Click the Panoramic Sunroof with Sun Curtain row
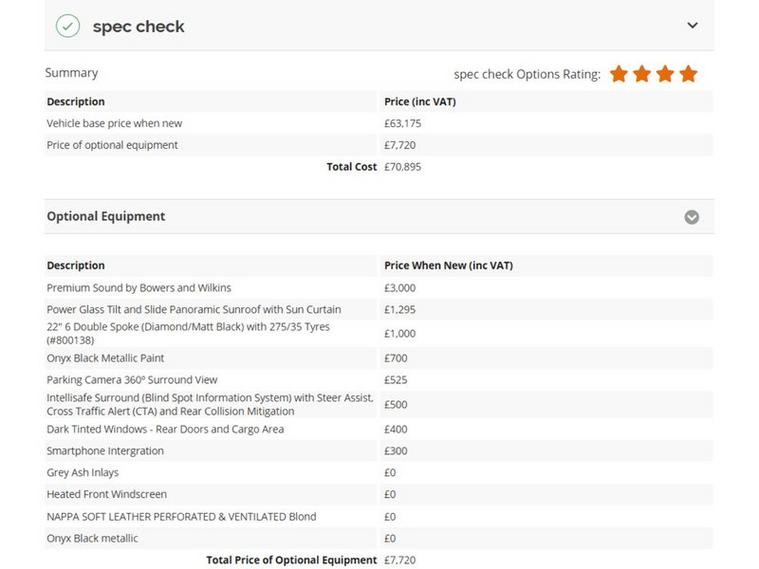 coord(193,310)
